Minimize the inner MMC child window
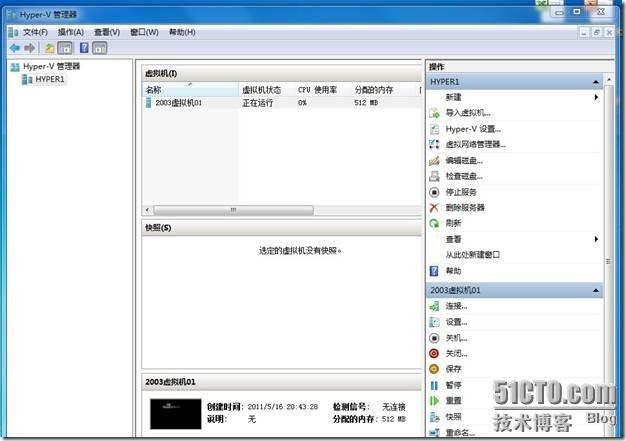 click(584, 33)
